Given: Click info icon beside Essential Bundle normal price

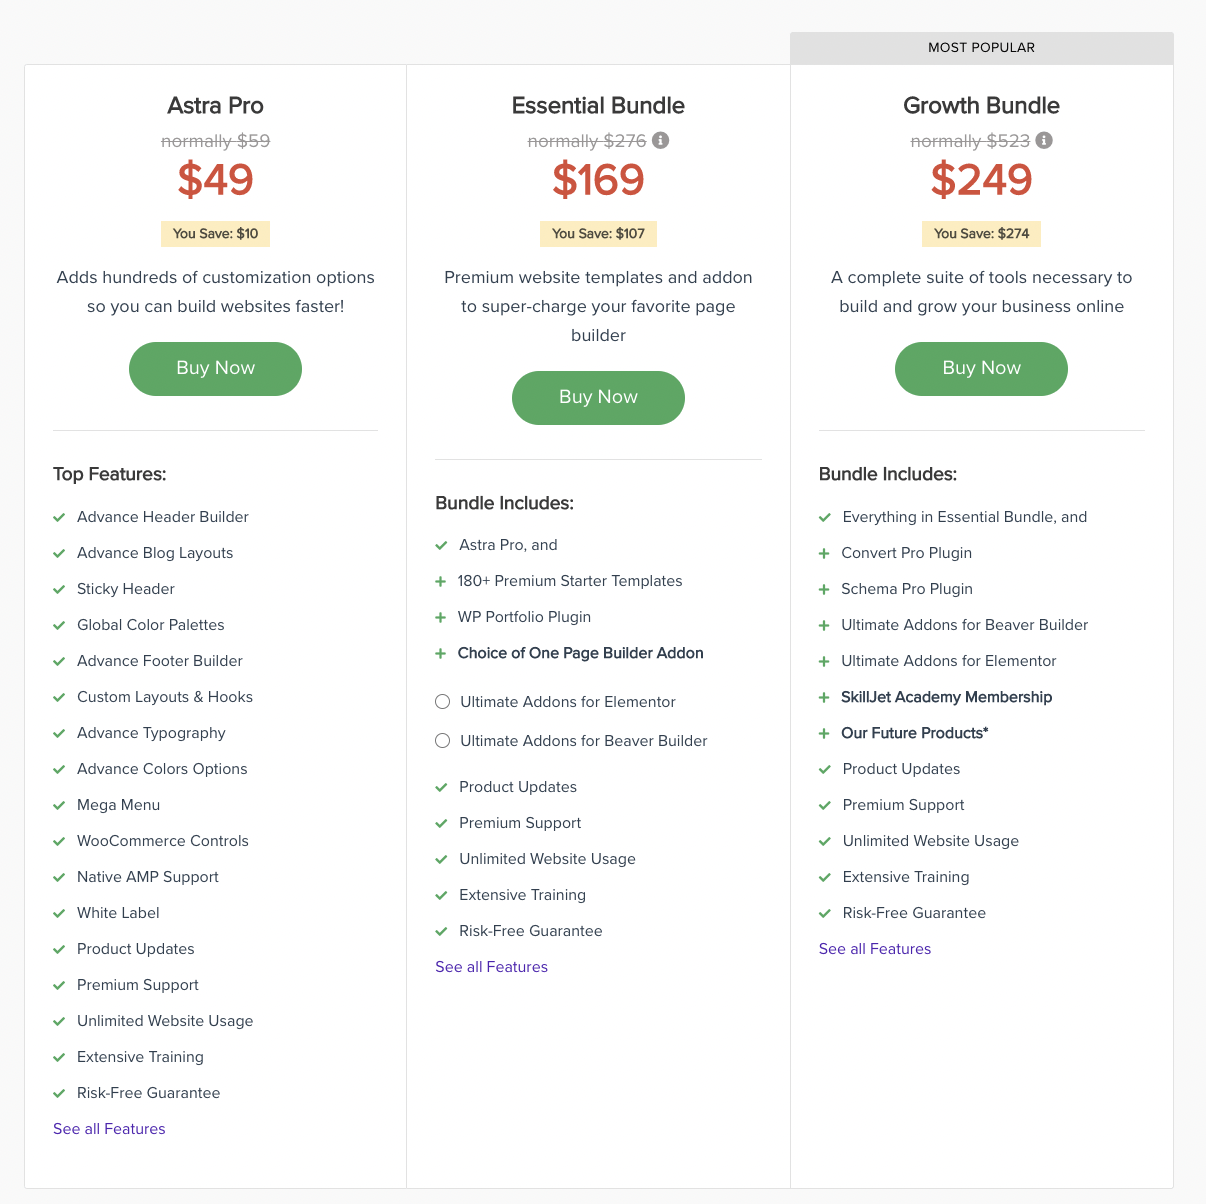Looking at the screenshot, I should 660,140.
